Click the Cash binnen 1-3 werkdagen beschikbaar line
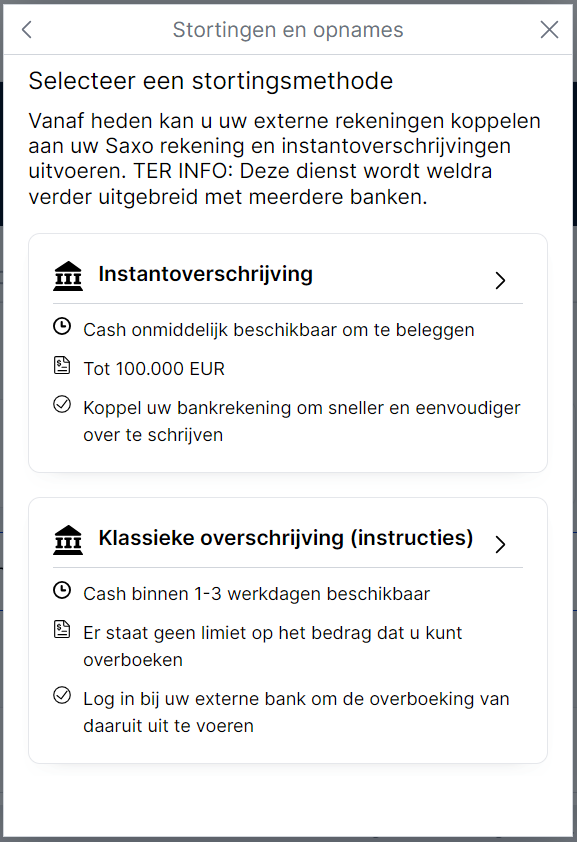The image size is (577, 842). coord(257,594)
